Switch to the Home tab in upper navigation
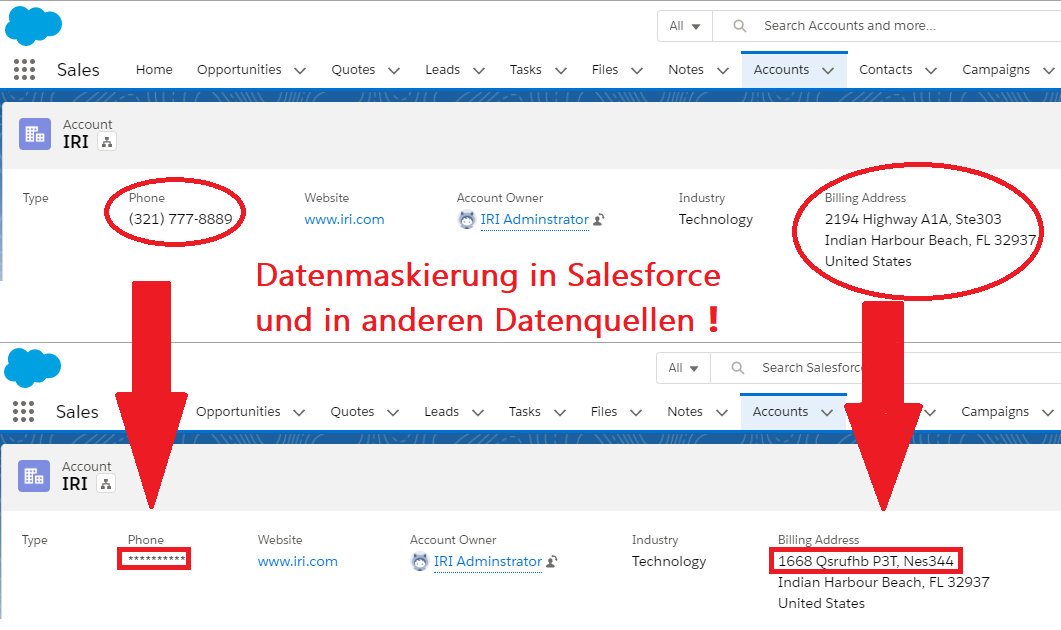 click(154, 70)
